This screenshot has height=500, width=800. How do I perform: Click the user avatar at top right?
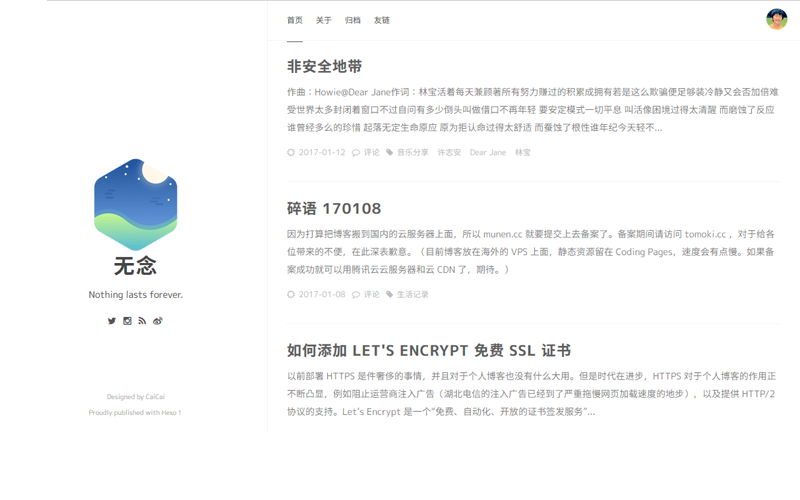[x=776, y=19]
